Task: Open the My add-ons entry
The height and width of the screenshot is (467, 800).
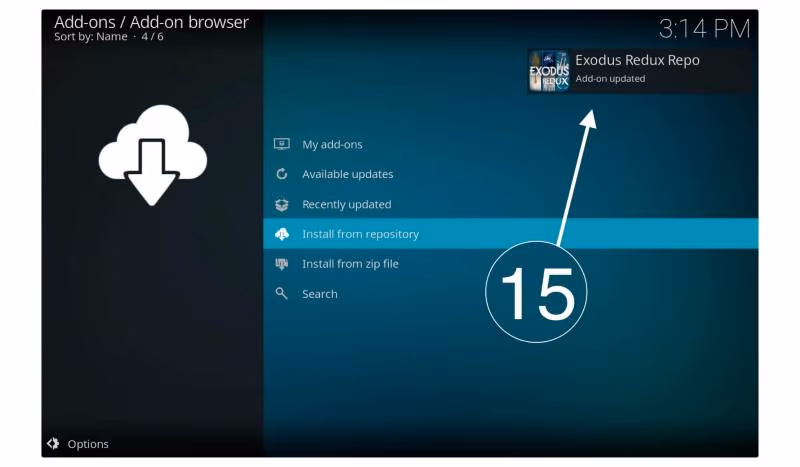Action: tap(332, 144)
